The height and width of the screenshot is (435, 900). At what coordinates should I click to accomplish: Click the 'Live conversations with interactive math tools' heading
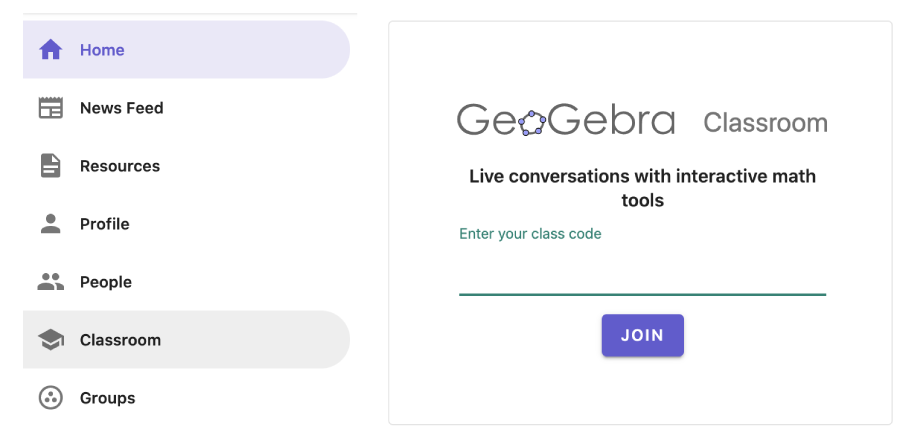click(x=642, y=188)
